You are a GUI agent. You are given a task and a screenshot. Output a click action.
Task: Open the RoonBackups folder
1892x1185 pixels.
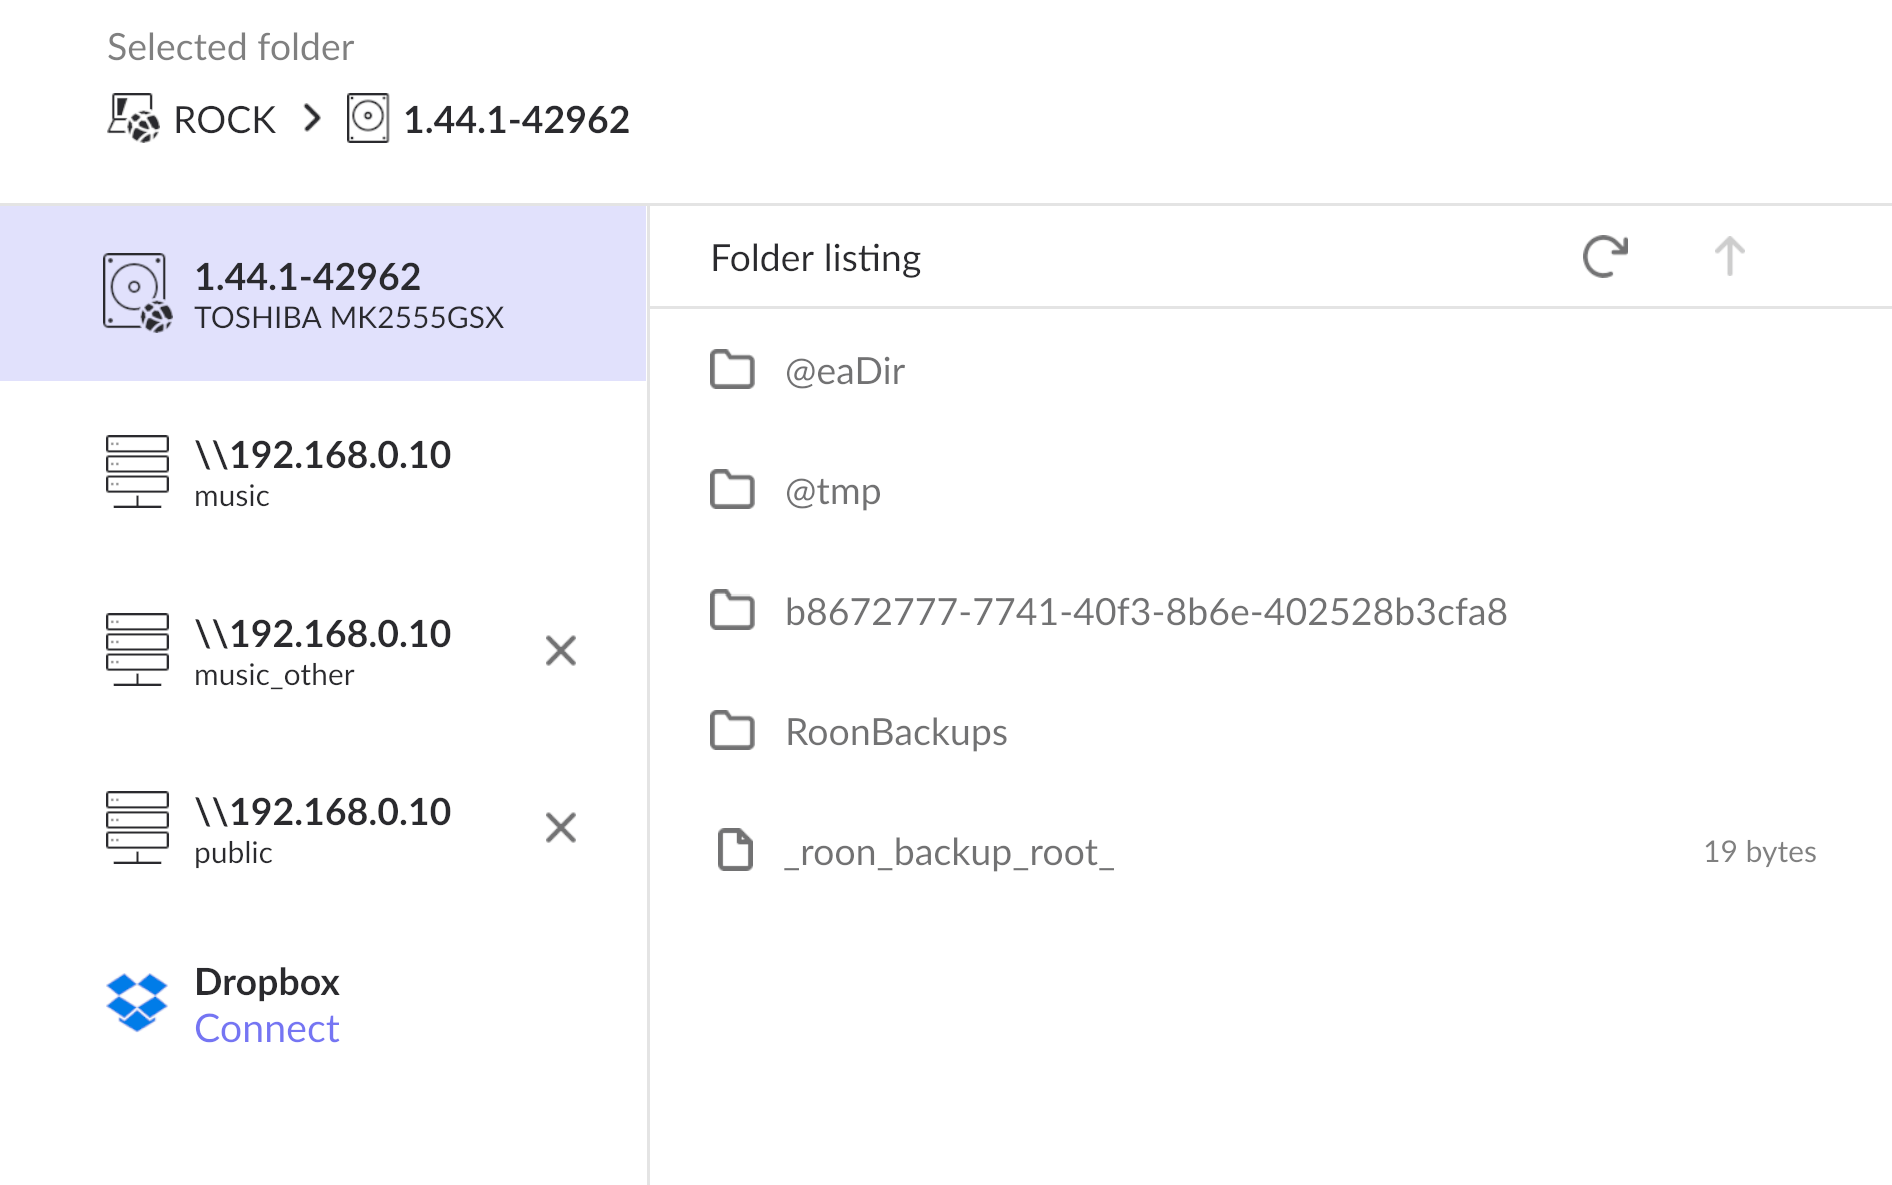(896, 732)
